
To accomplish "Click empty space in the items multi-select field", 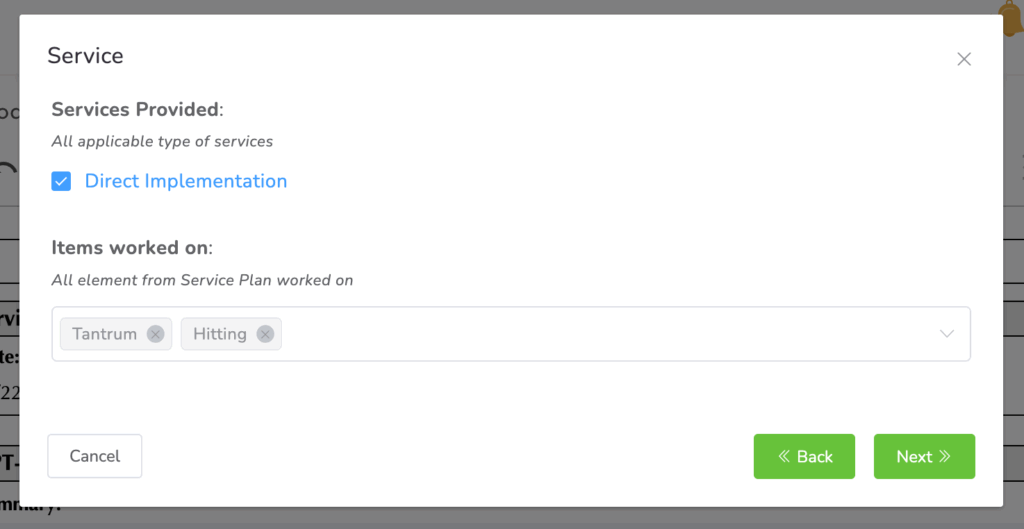I will [600, 334].
